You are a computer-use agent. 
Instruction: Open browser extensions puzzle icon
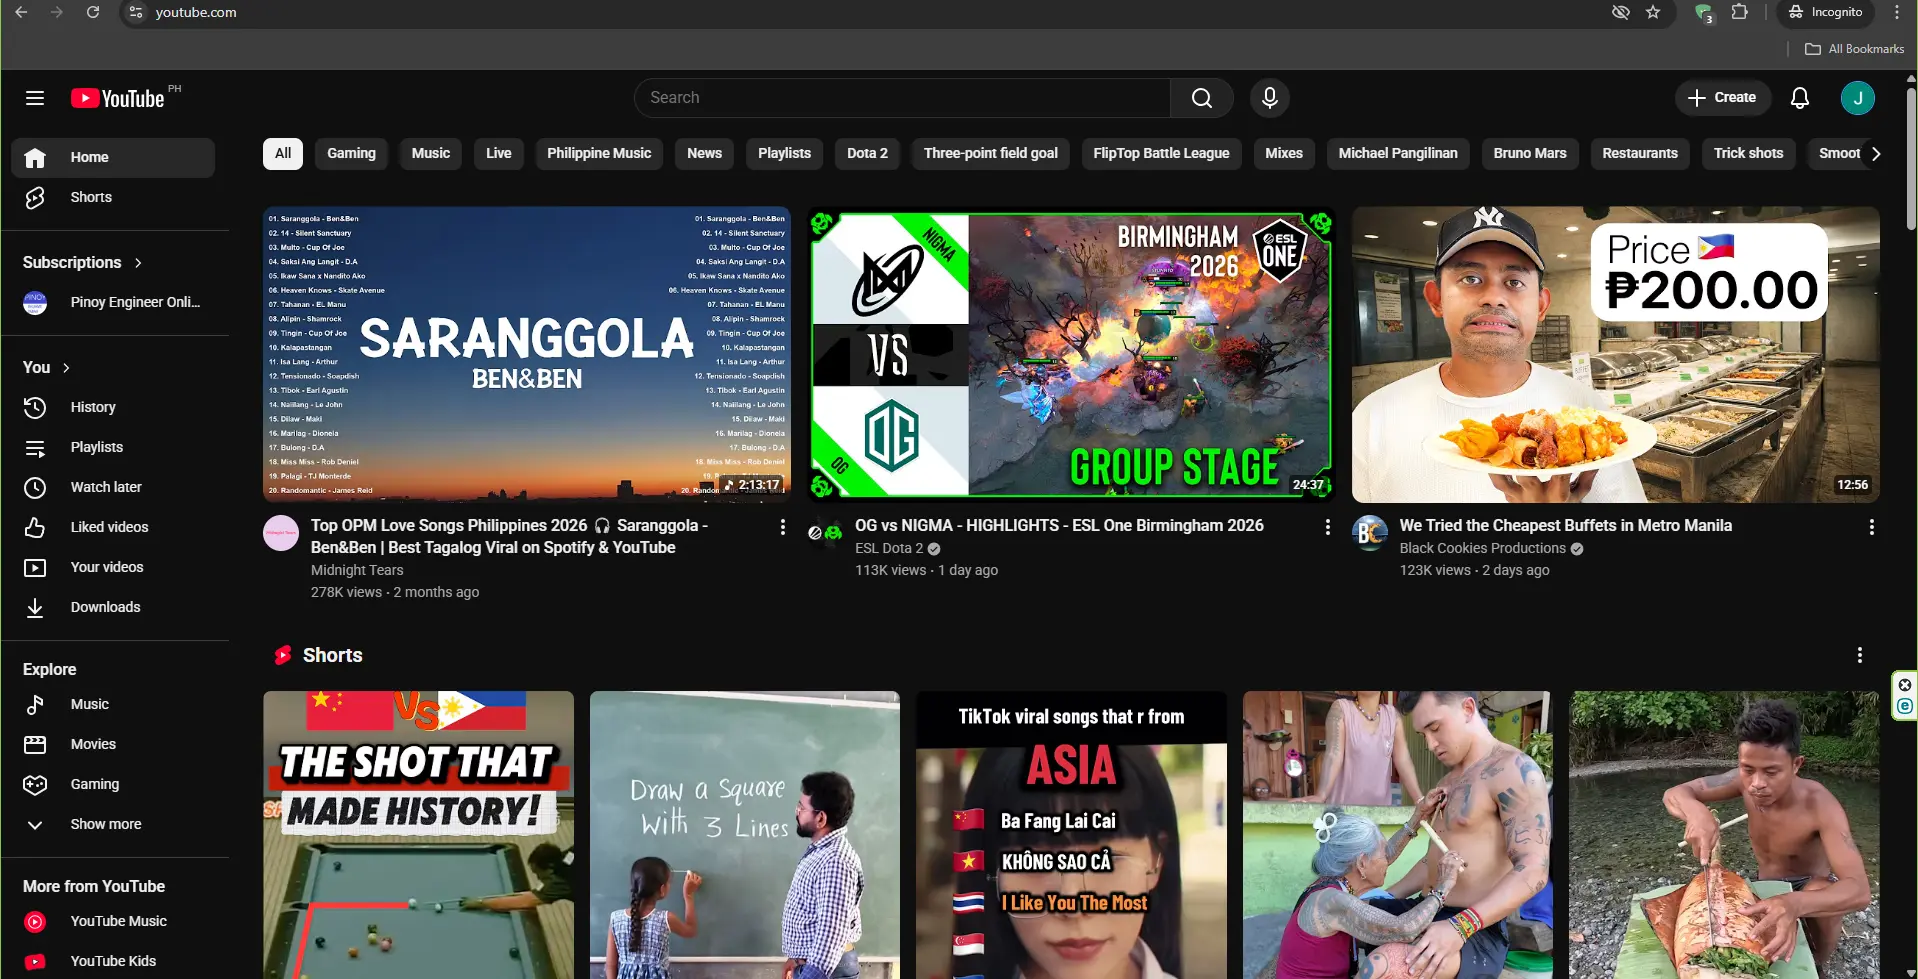click(1739, 12)
